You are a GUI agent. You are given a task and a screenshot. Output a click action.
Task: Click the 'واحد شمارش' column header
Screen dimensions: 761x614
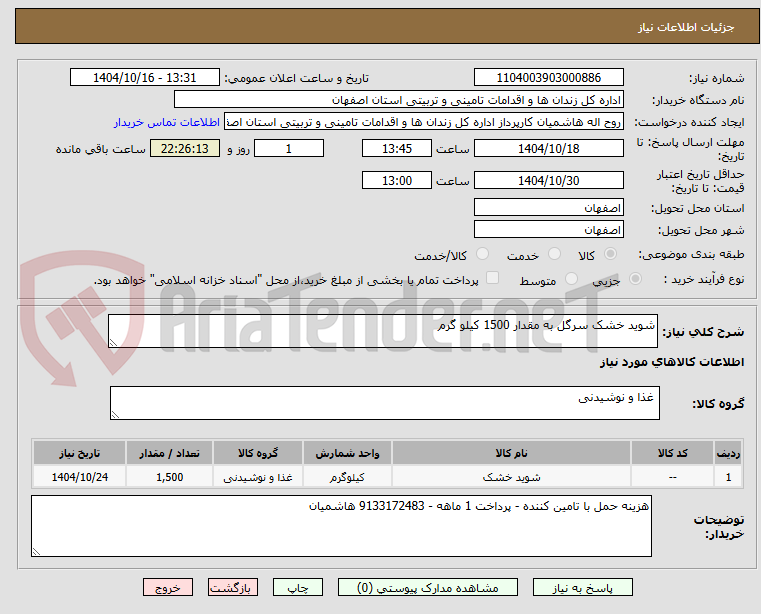pos(347,453)
